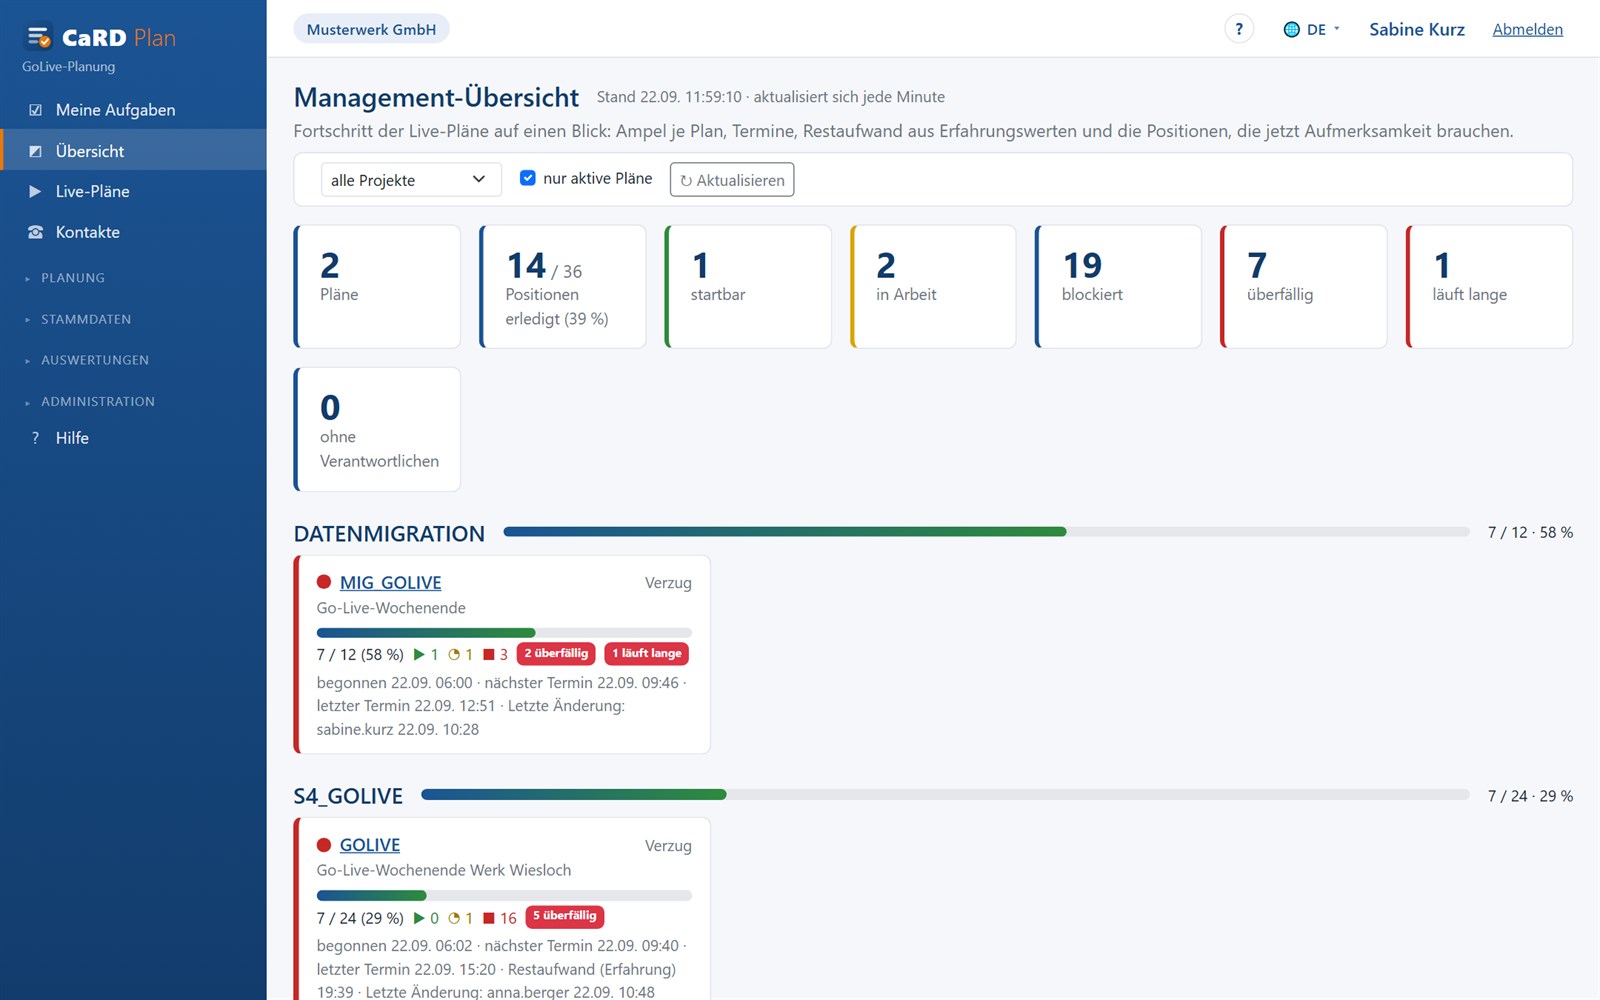
Task: Go to Meine Aufgaben in sidebar
Action: pyautogui.click(x=133, y=110)
